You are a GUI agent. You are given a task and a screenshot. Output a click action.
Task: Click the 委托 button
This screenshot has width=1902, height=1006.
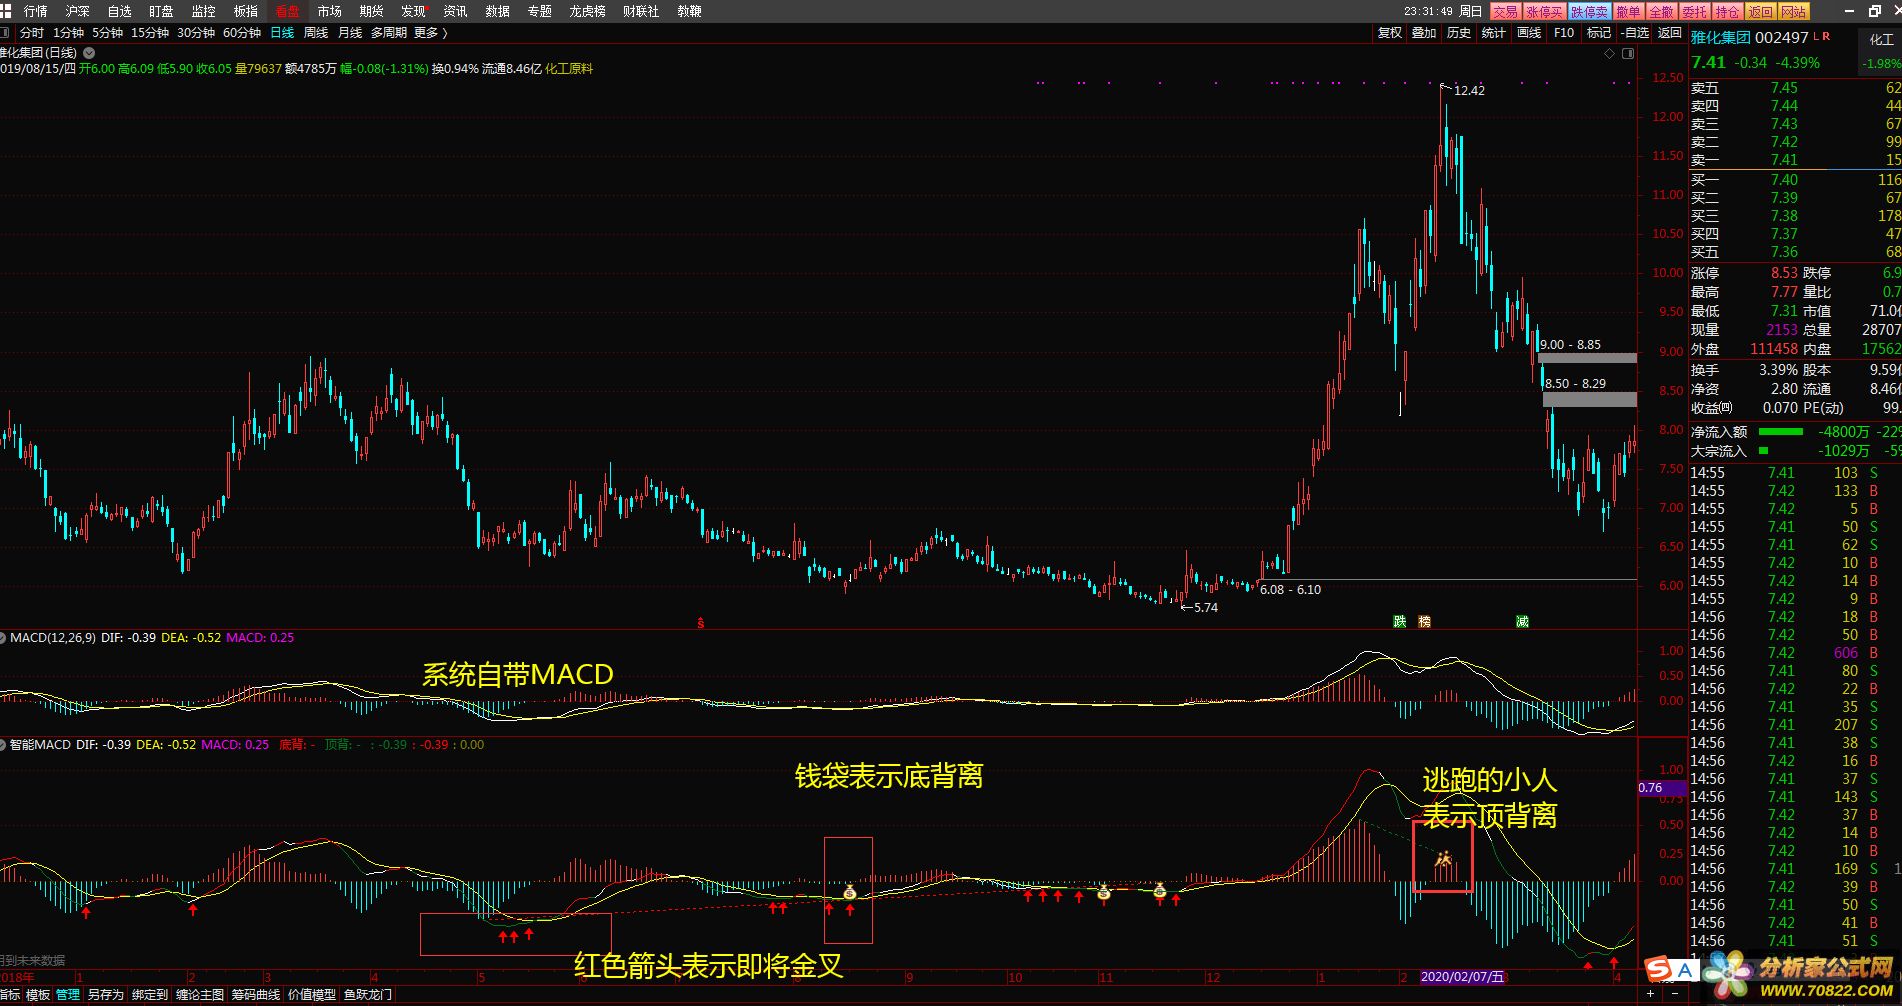pyautogui.click(x=1694, y=11)
